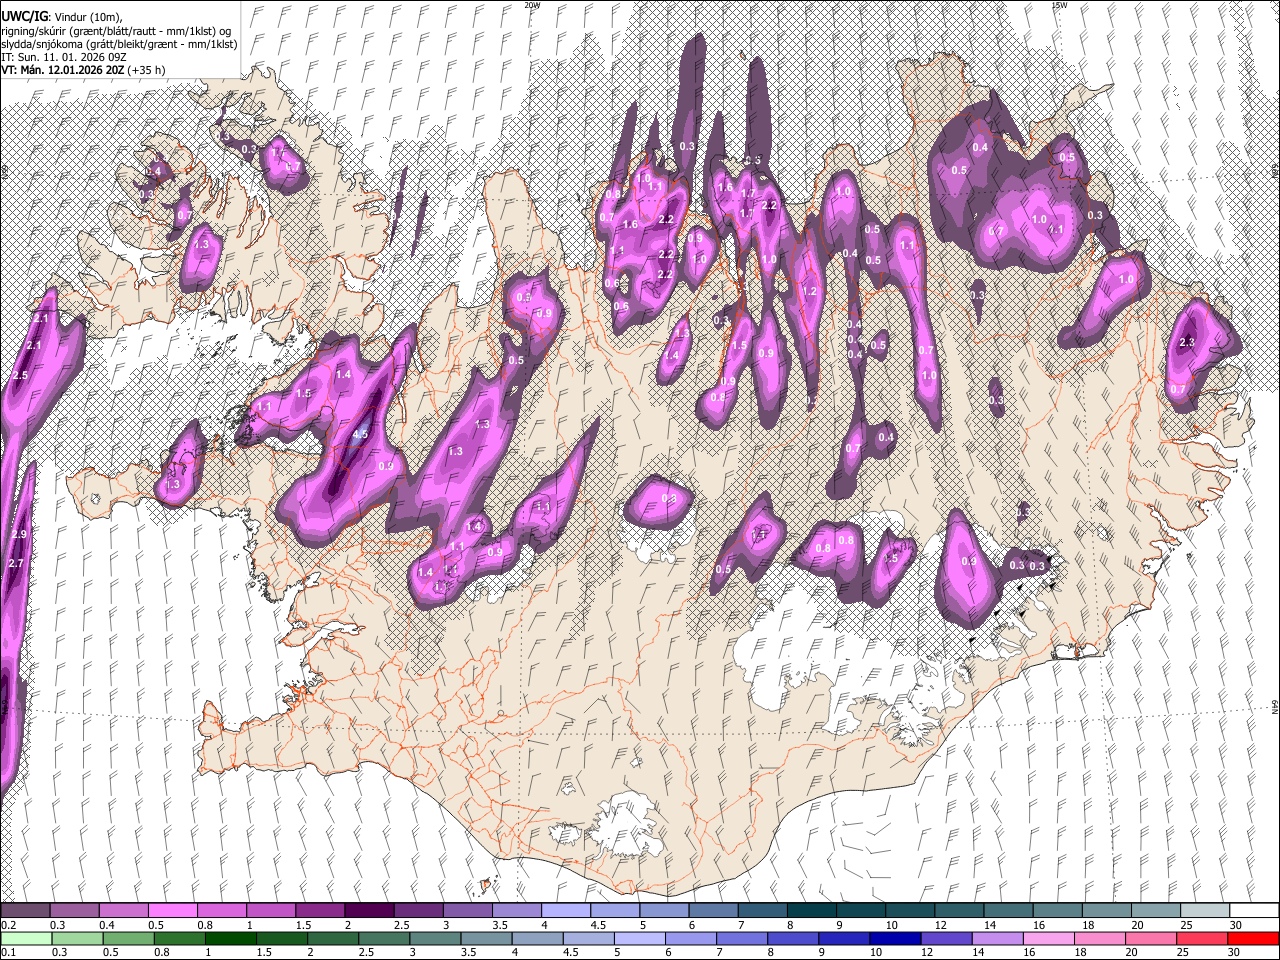Screen dimensions: 1280x960
Task: Select the grey-green 3–3.5 rain legend swatch
Action: pos(435,938)
